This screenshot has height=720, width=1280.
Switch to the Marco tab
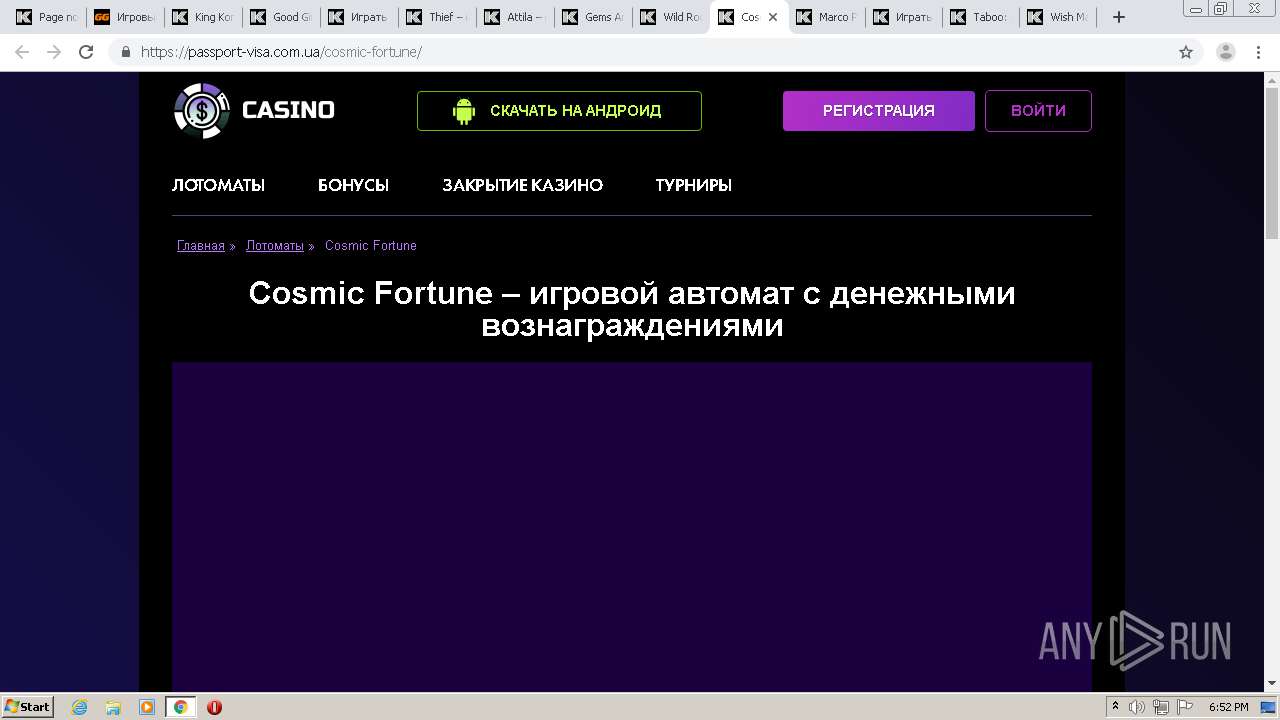(826, 17)
